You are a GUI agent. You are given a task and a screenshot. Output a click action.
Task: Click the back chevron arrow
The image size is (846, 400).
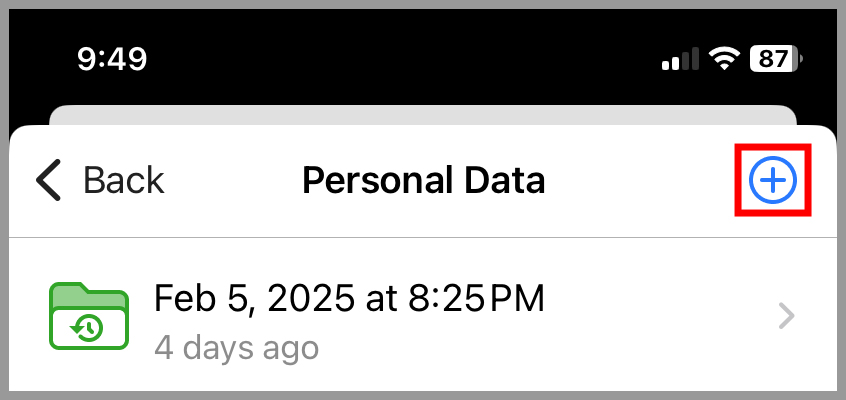point(49,180)
